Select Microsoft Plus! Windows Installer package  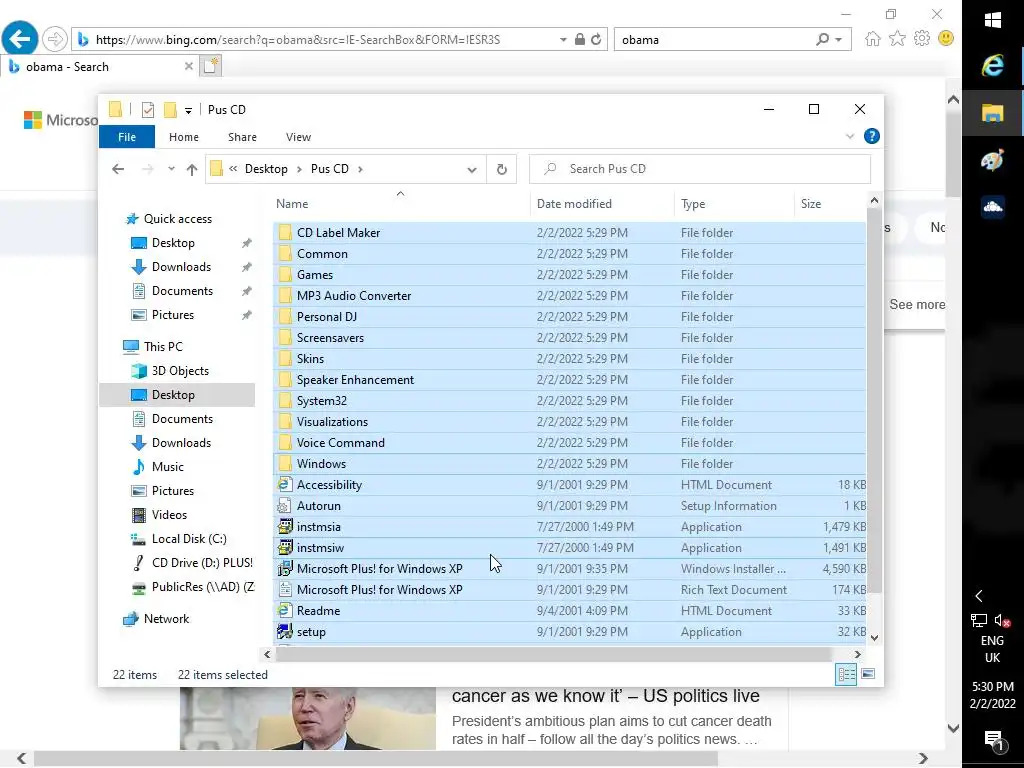click(379, 569)
